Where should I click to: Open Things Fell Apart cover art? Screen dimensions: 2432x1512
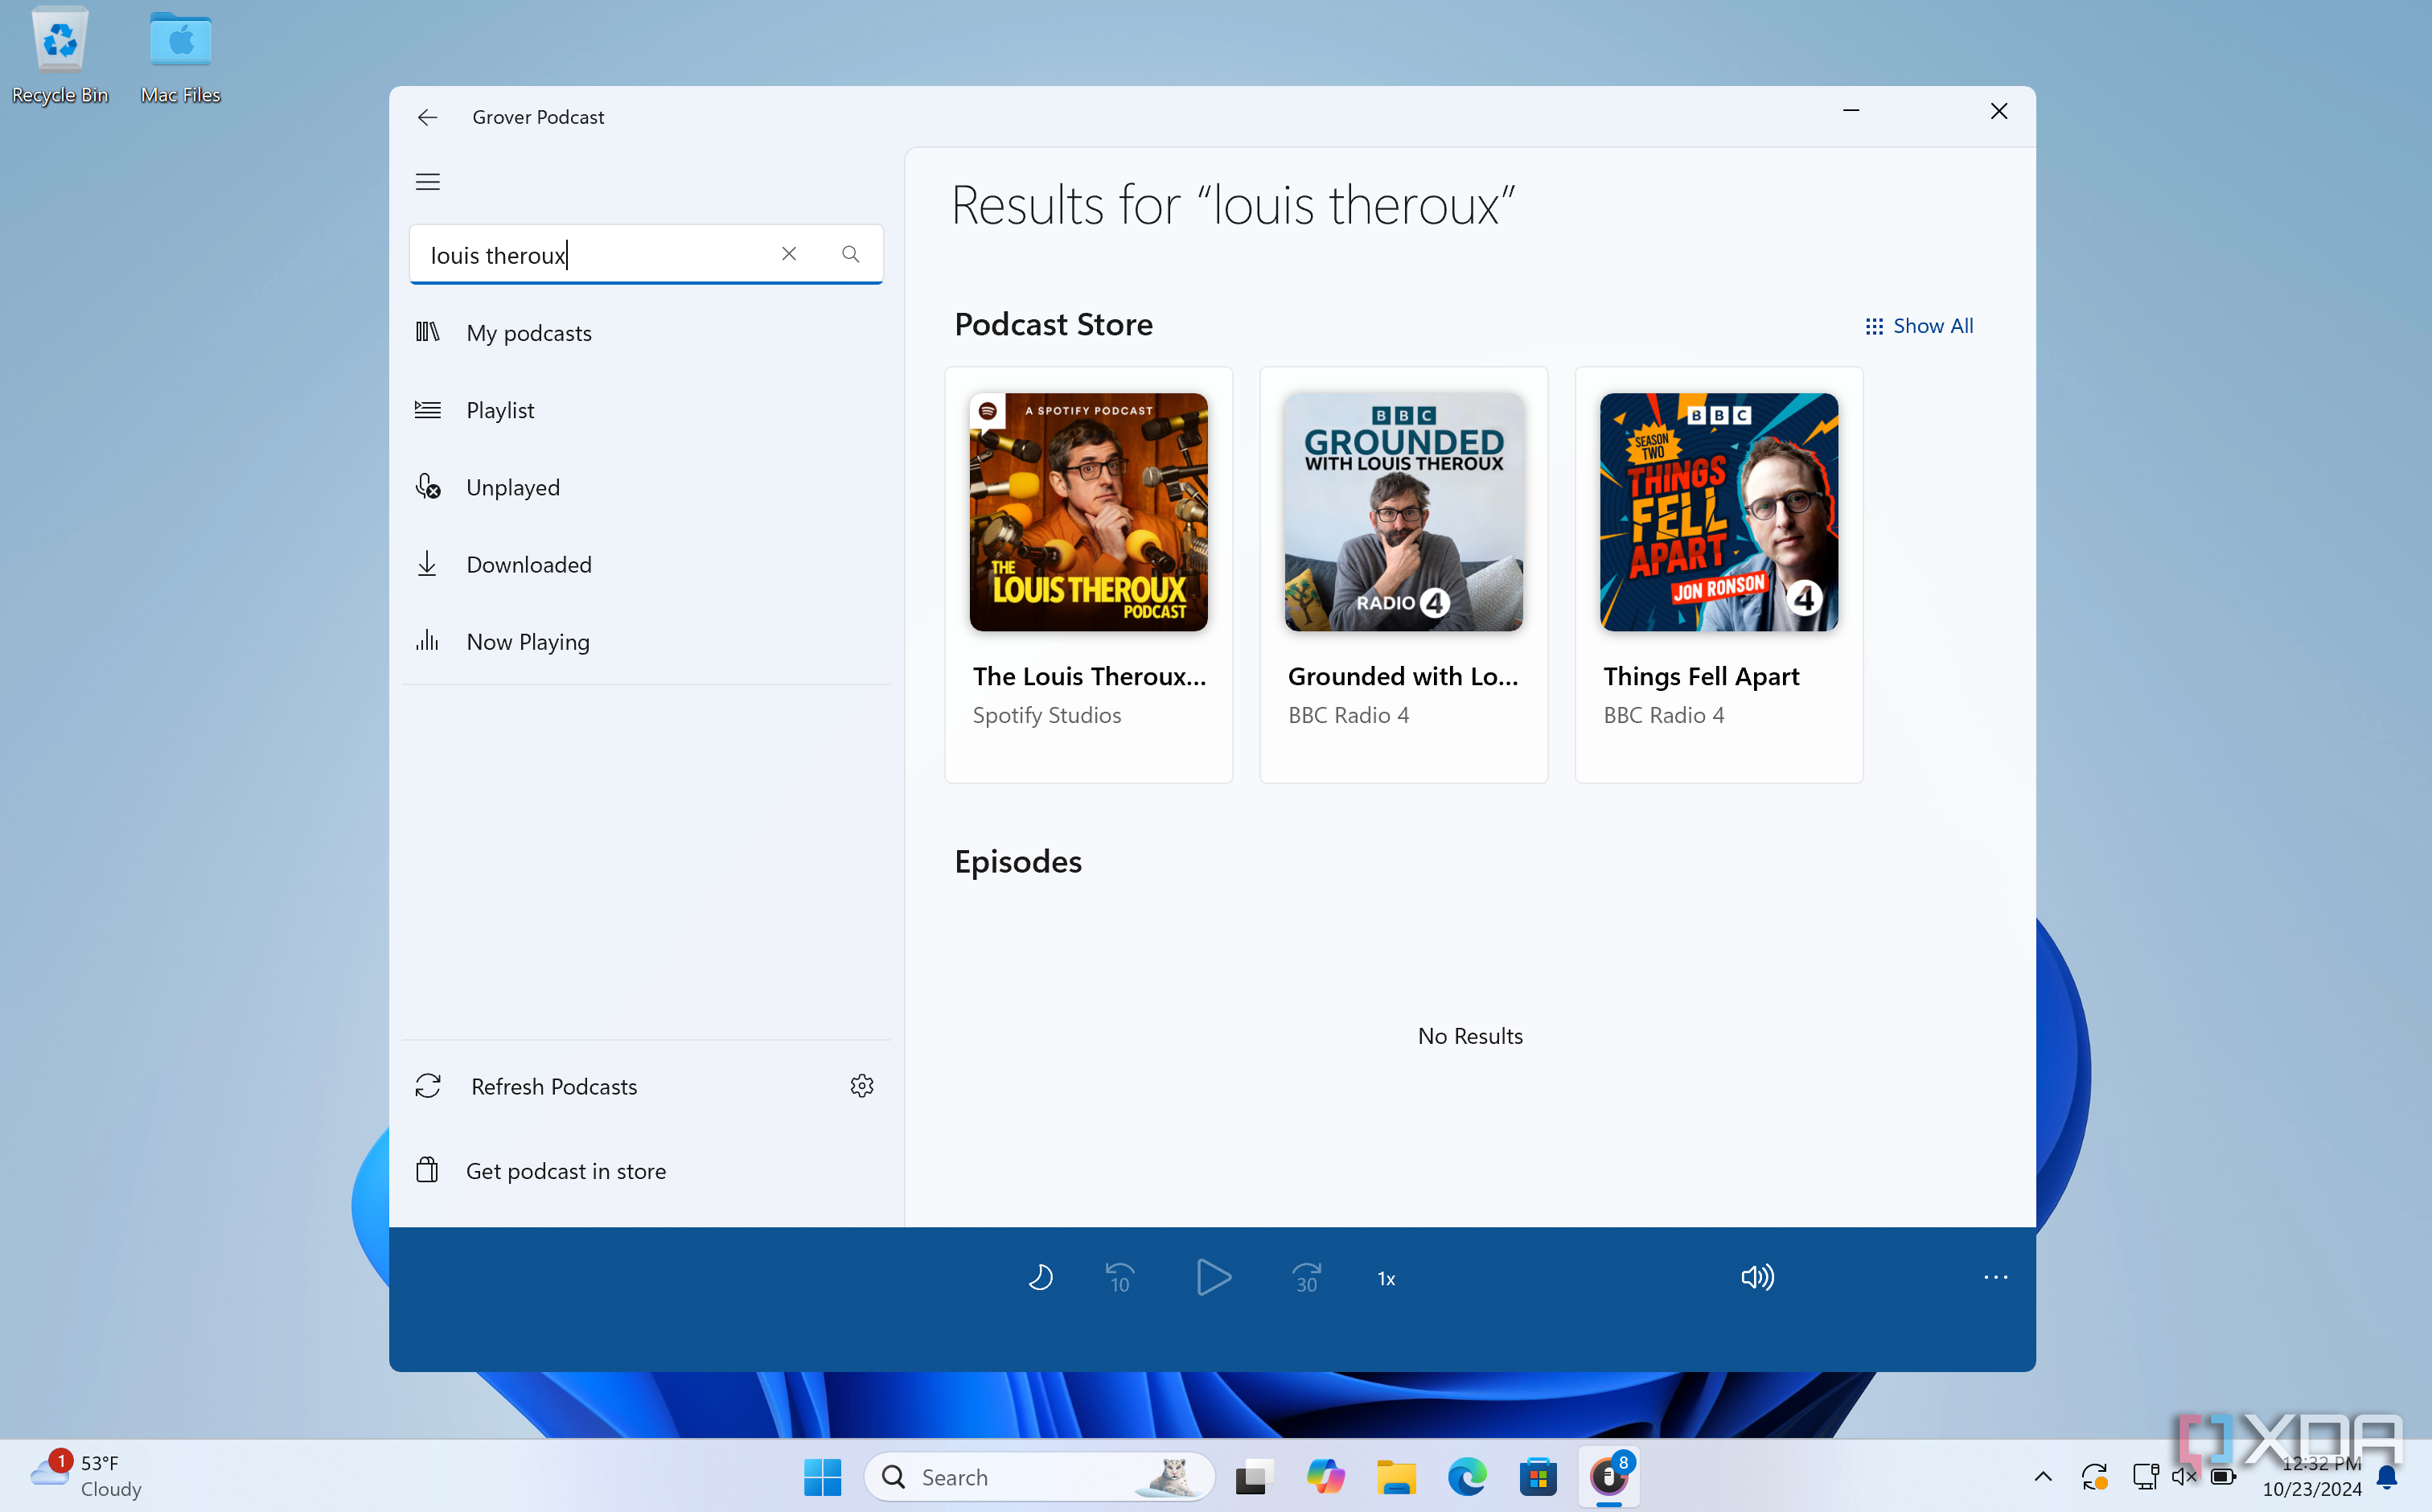1718,512
